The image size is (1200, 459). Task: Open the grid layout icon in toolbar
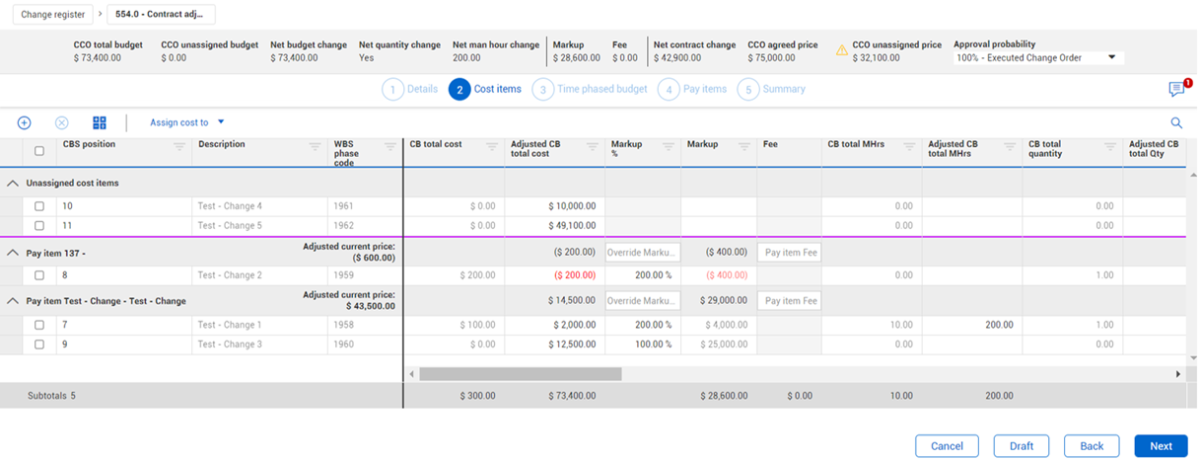point(99,123)
